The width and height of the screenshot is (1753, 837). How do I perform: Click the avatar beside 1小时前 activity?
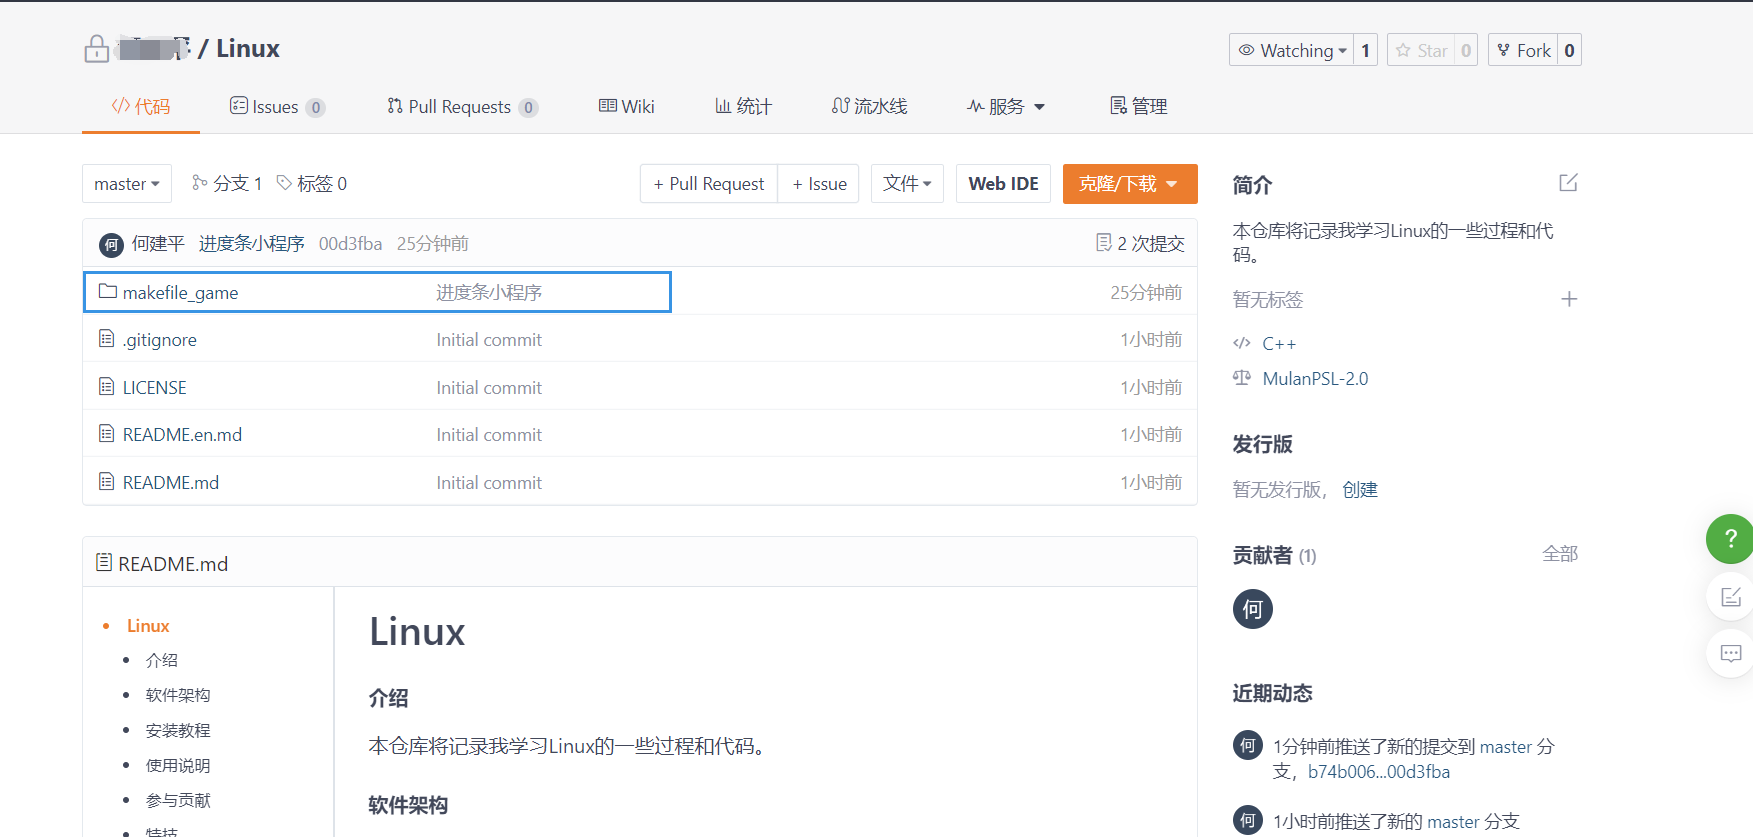coord(1247,820)
